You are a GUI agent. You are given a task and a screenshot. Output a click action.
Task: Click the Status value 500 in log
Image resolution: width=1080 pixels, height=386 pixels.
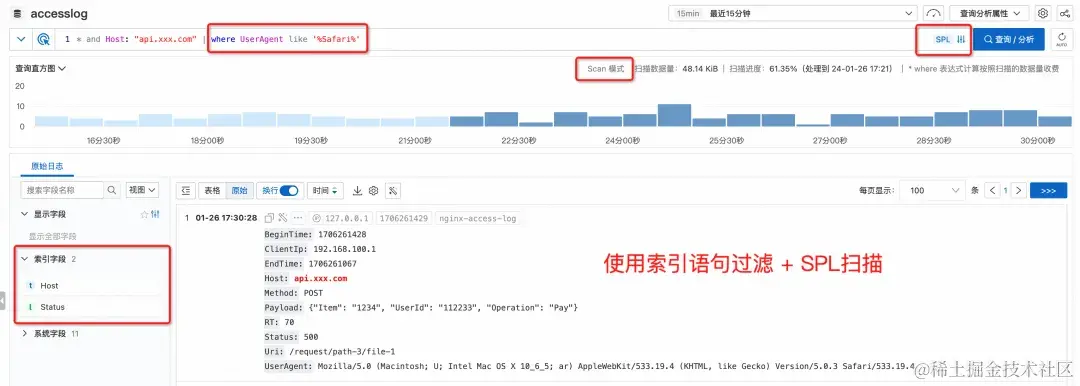[x=311, y=337]
